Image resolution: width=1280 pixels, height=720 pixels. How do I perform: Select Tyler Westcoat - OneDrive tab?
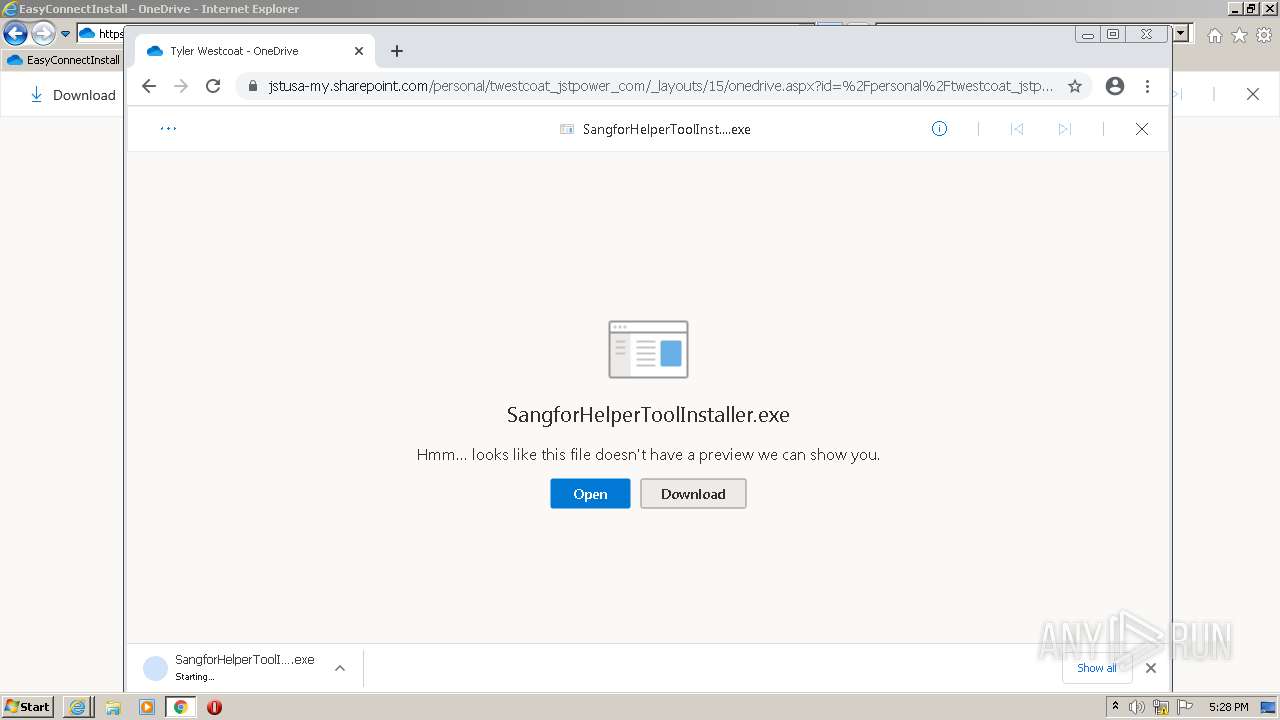[253, 51]
